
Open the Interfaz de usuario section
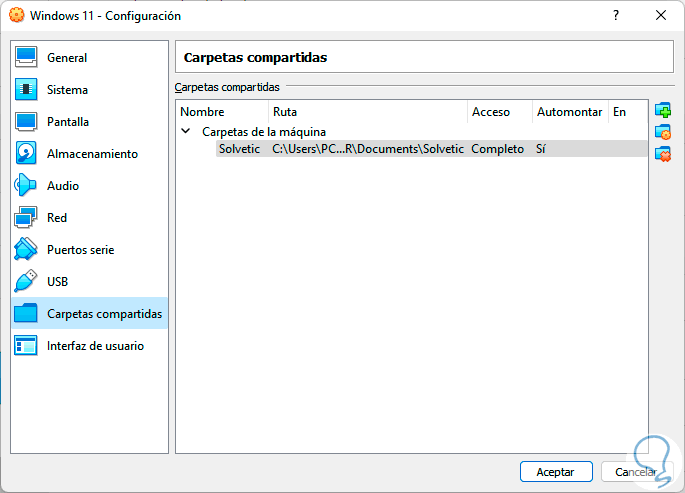(95, 346)
